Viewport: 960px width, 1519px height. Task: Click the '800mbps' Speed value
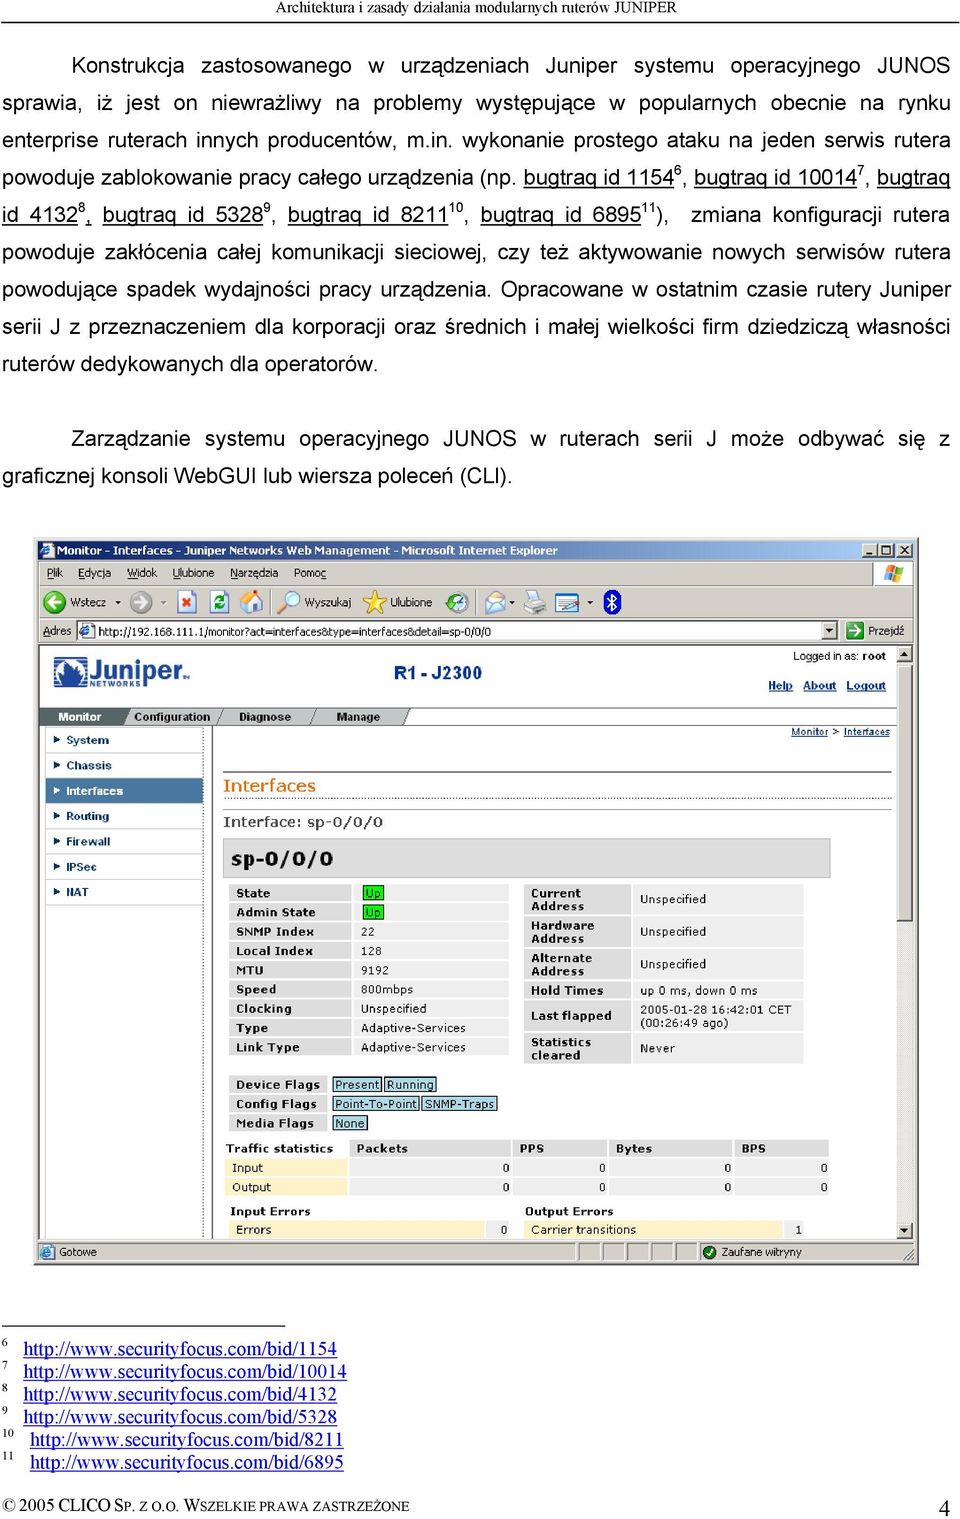pos(387,989)
